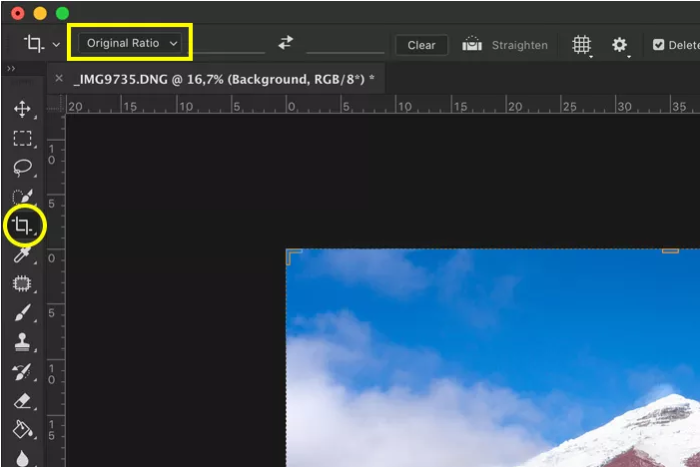Select the Spot Healing Brush tool
Screen dimensions: 700x467
coord(22,284)
